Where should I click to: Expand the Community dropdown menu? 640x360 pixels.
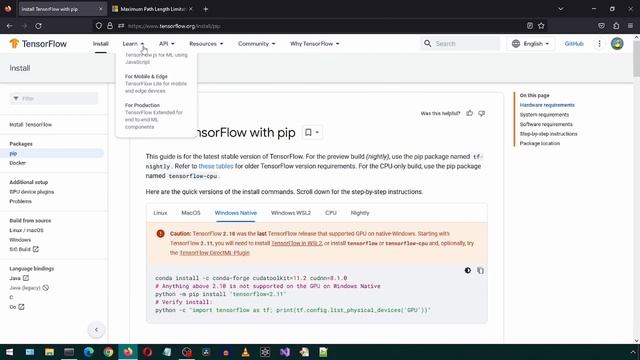(257, 44)
